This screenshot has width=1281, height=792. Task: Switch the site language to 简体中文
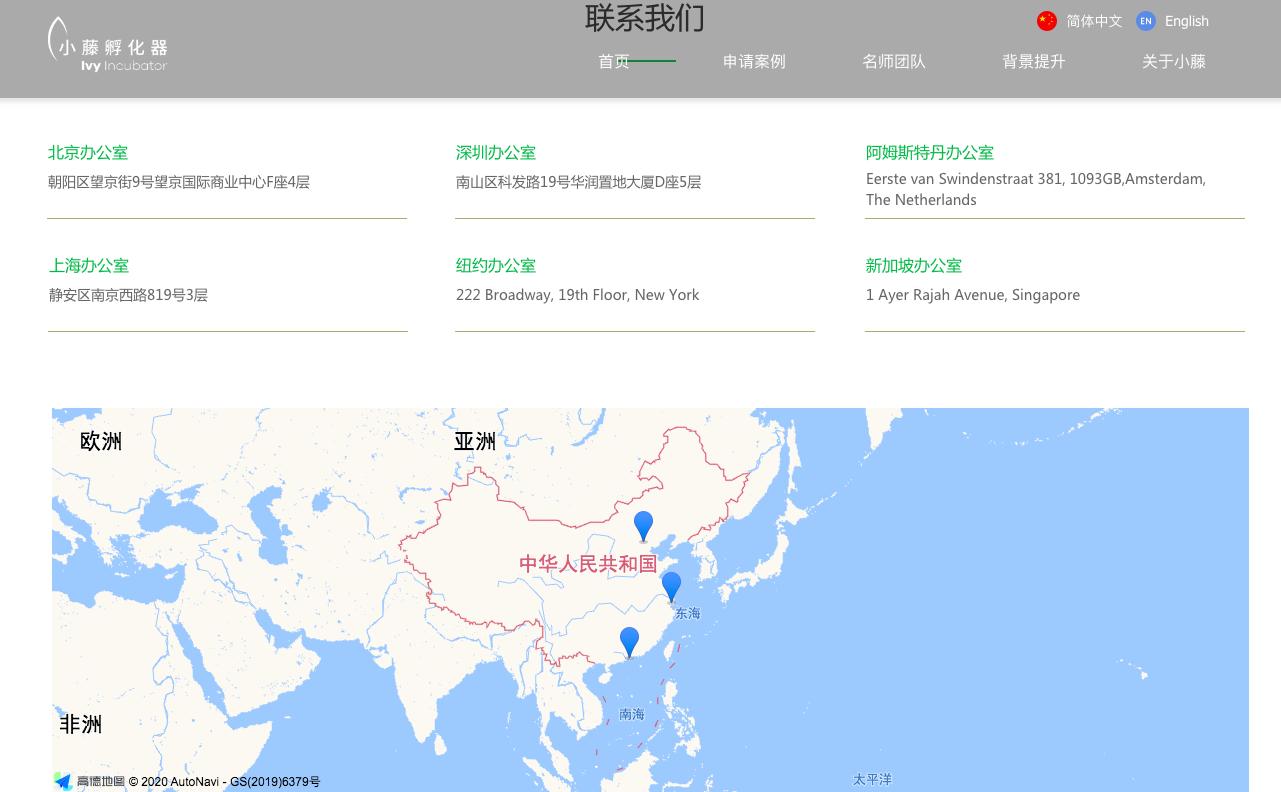pyautogui.click(x=1094, y=21)
